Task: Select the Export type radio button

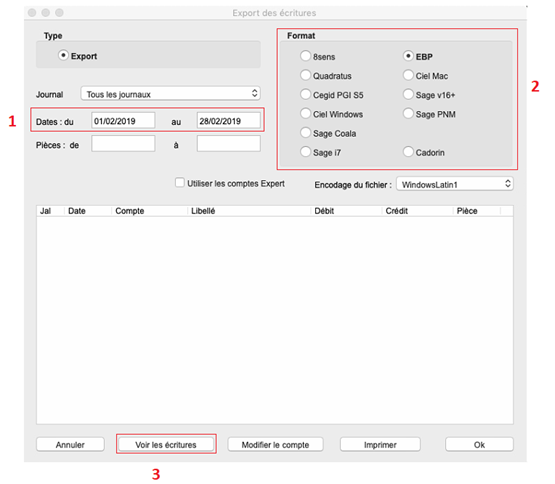Action: [x=63, y=56]
